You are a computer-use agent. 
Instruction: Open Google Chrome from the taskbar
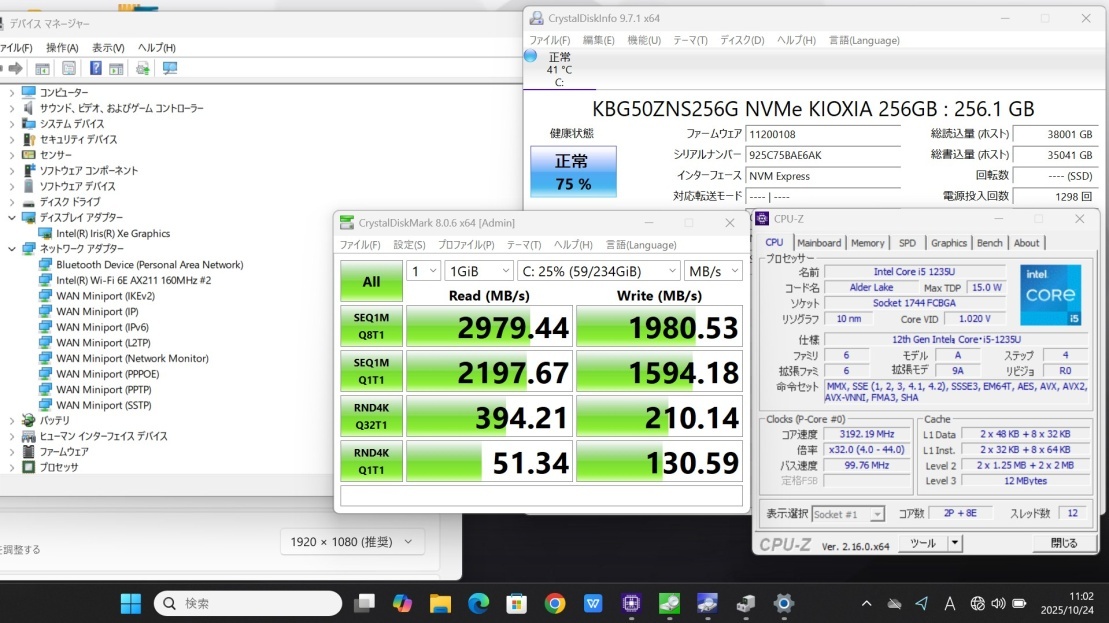pyautogui.click(x=555, y=603)
